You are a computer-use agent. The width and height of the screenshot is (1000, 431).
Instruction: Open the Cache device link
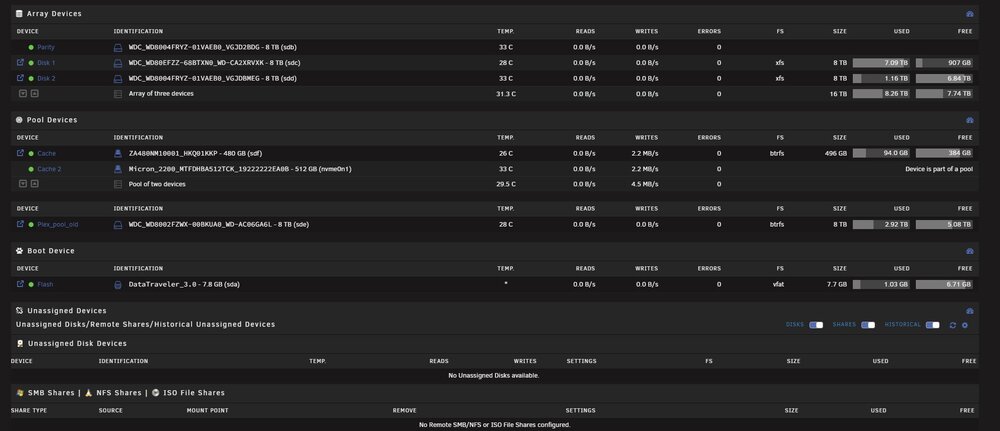point(47,153)
